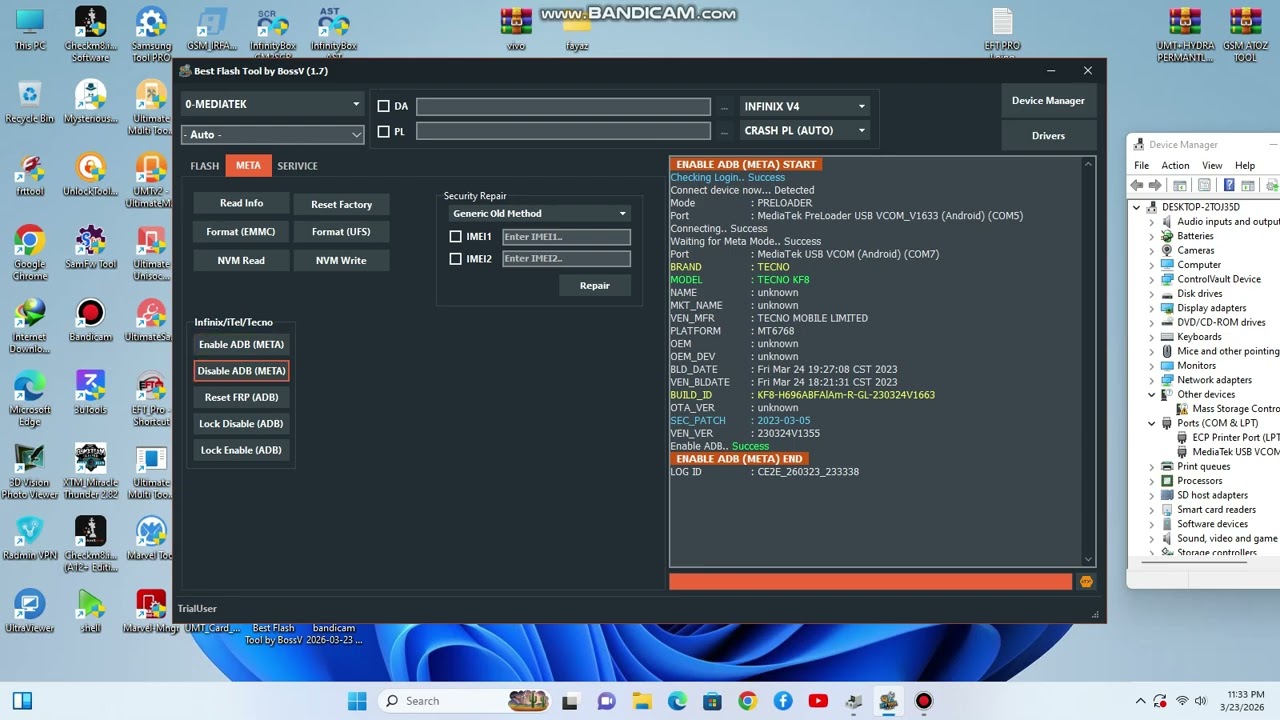Click the Format (EMMC) button
1280x720 pixels.
pyautogui.click(x=241, y=232)
